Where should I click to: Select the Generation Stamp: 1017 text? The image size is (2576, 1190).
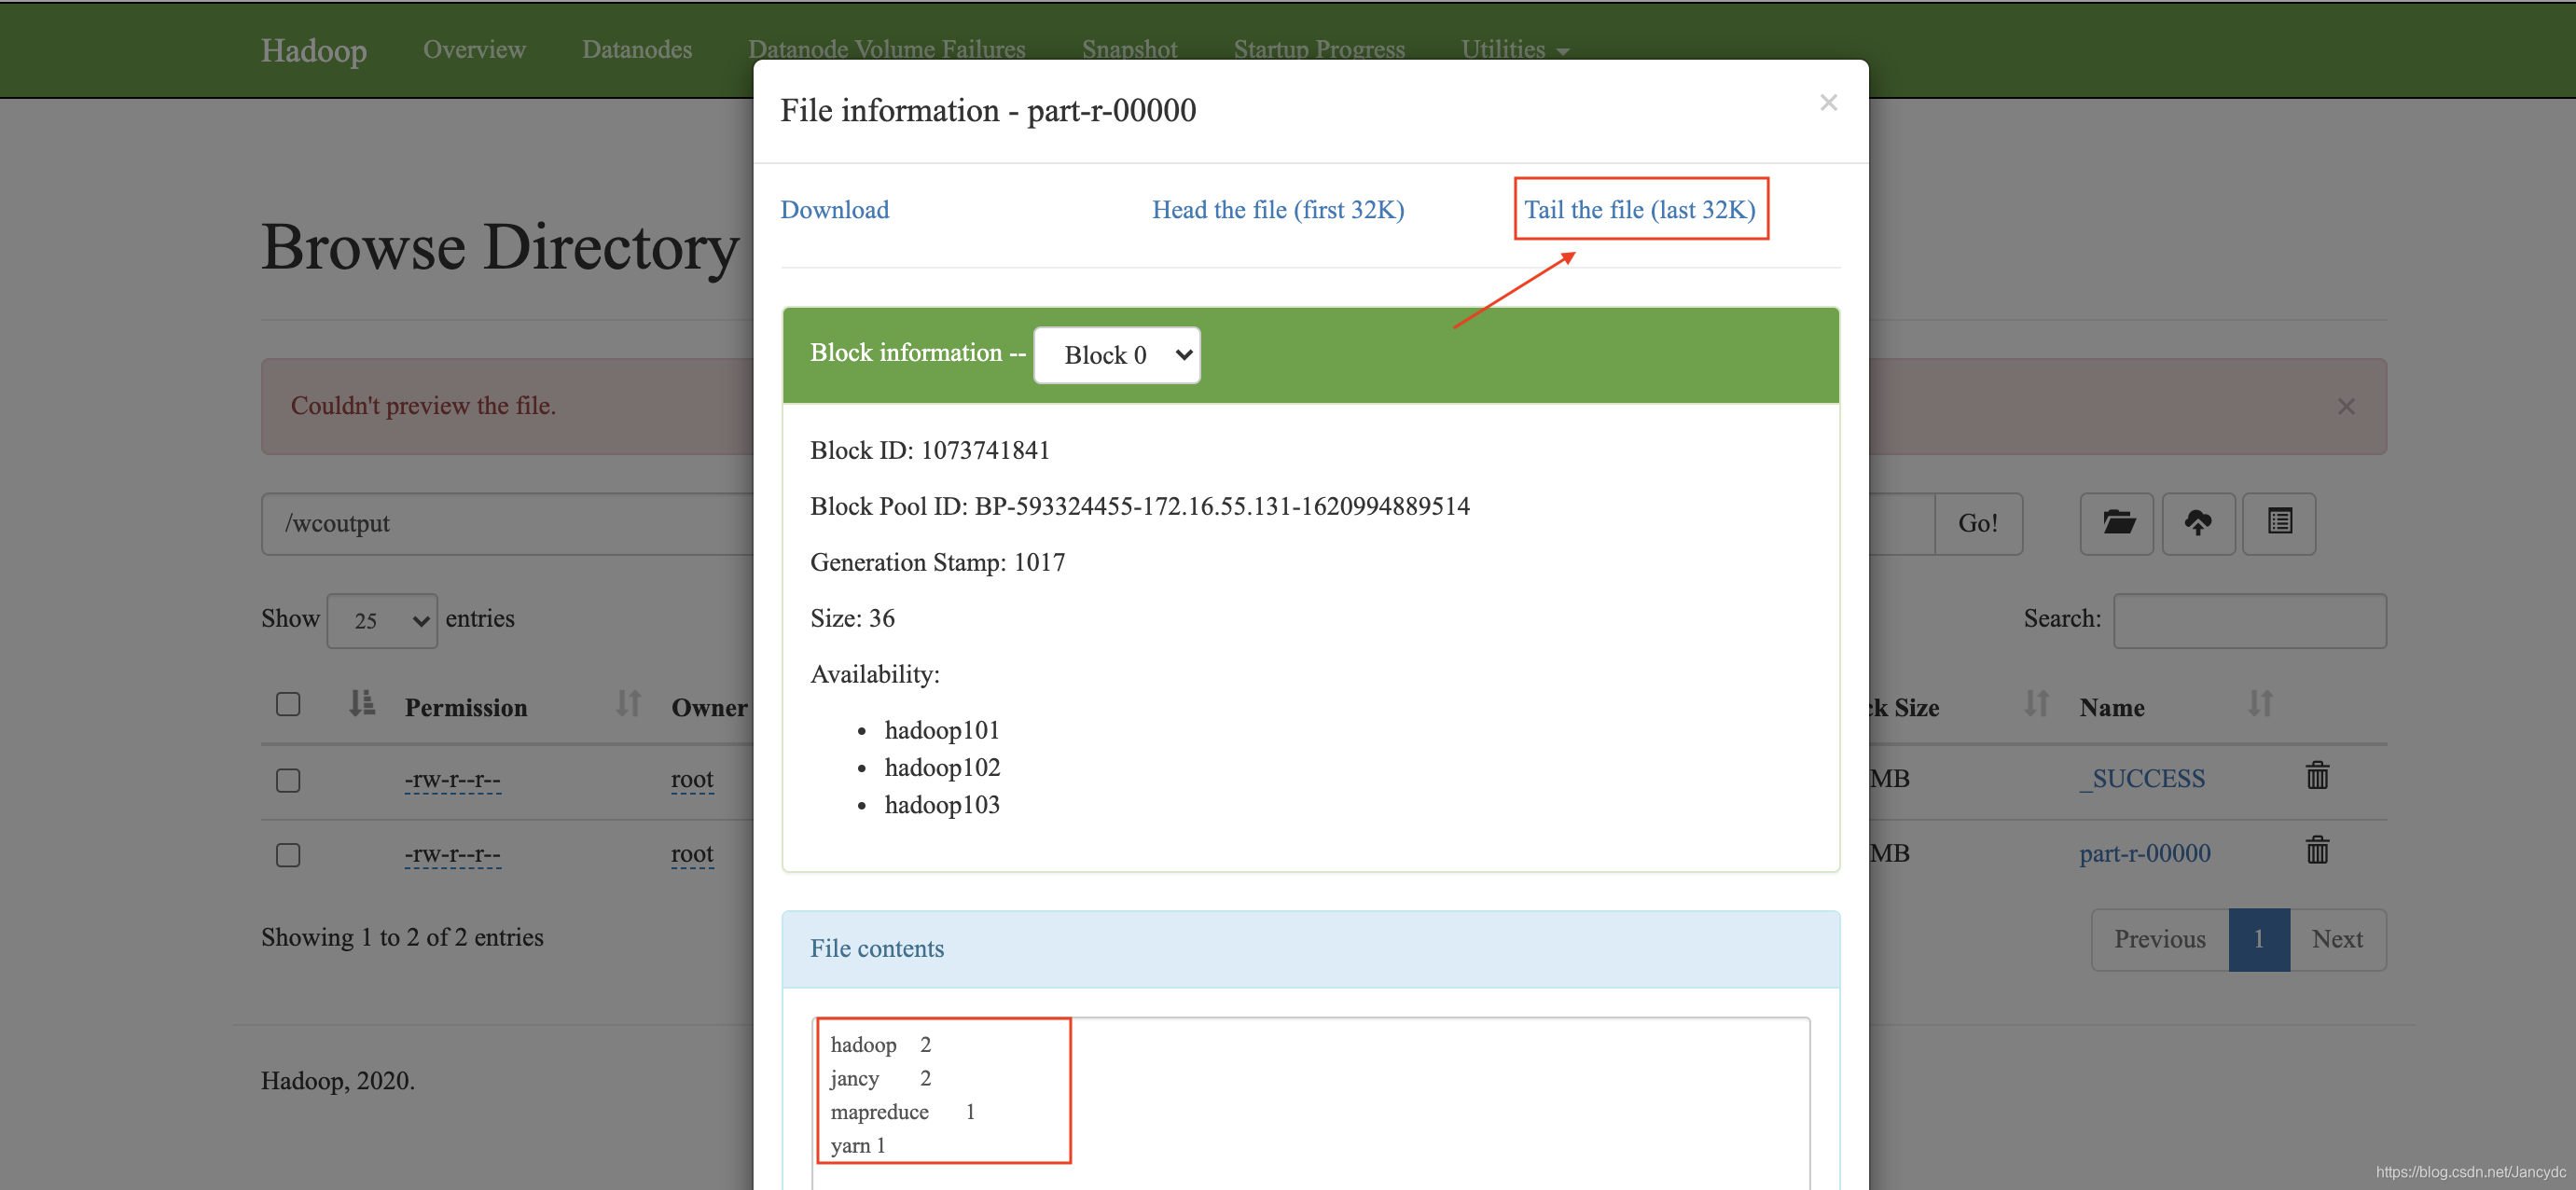coord(937,563)
